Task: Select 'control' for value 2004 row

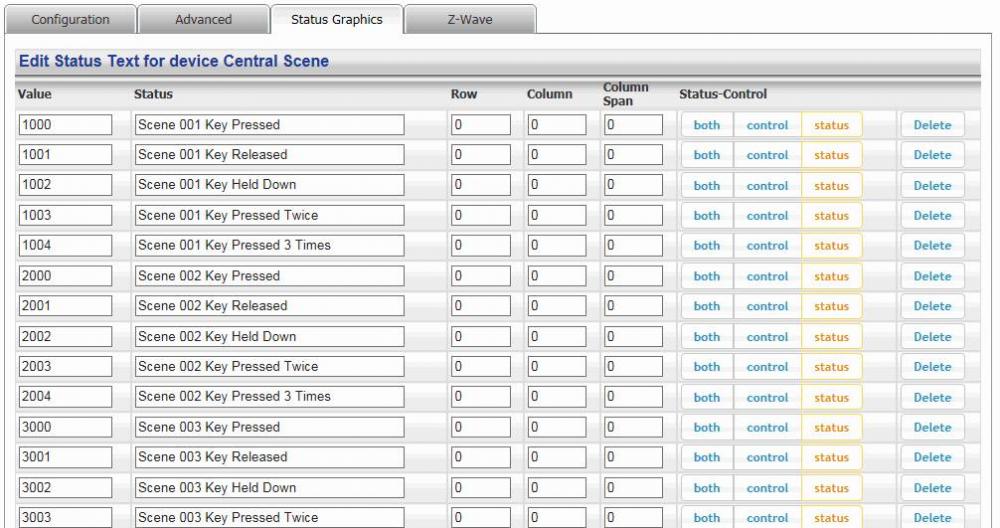Action: tap(767, 397)
